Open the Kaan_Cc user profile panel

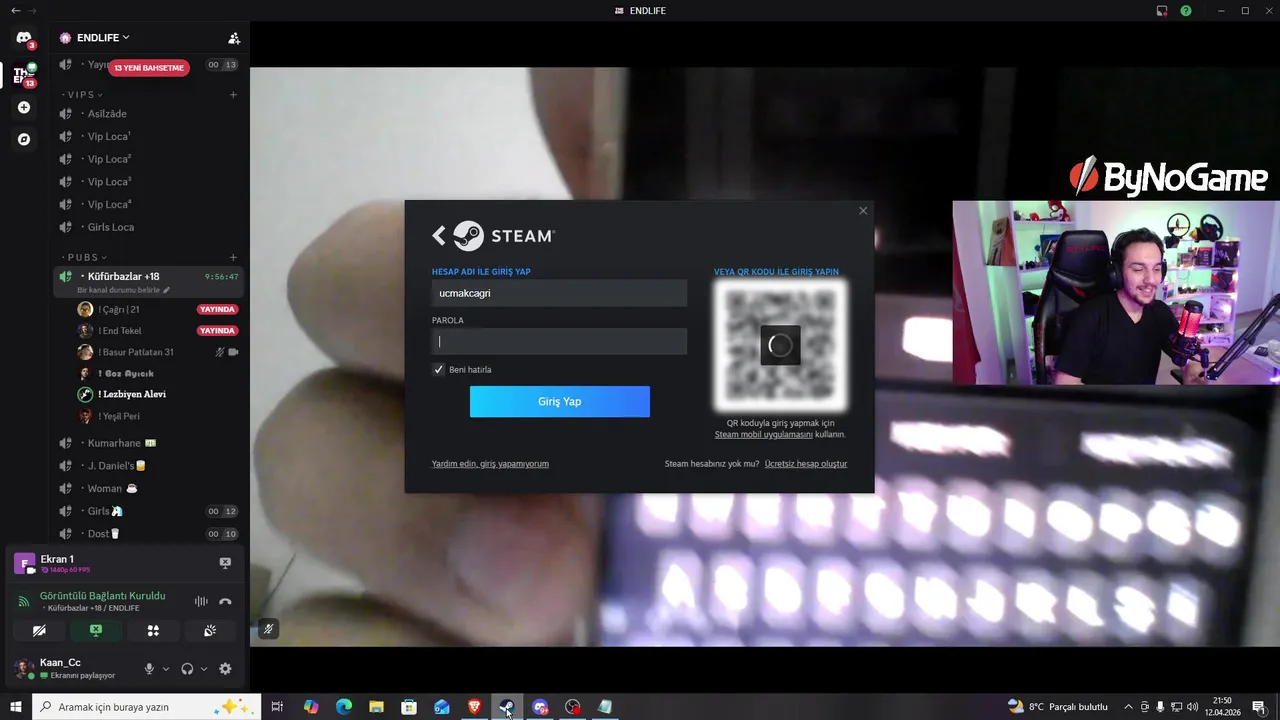click(x=72, y=668)
